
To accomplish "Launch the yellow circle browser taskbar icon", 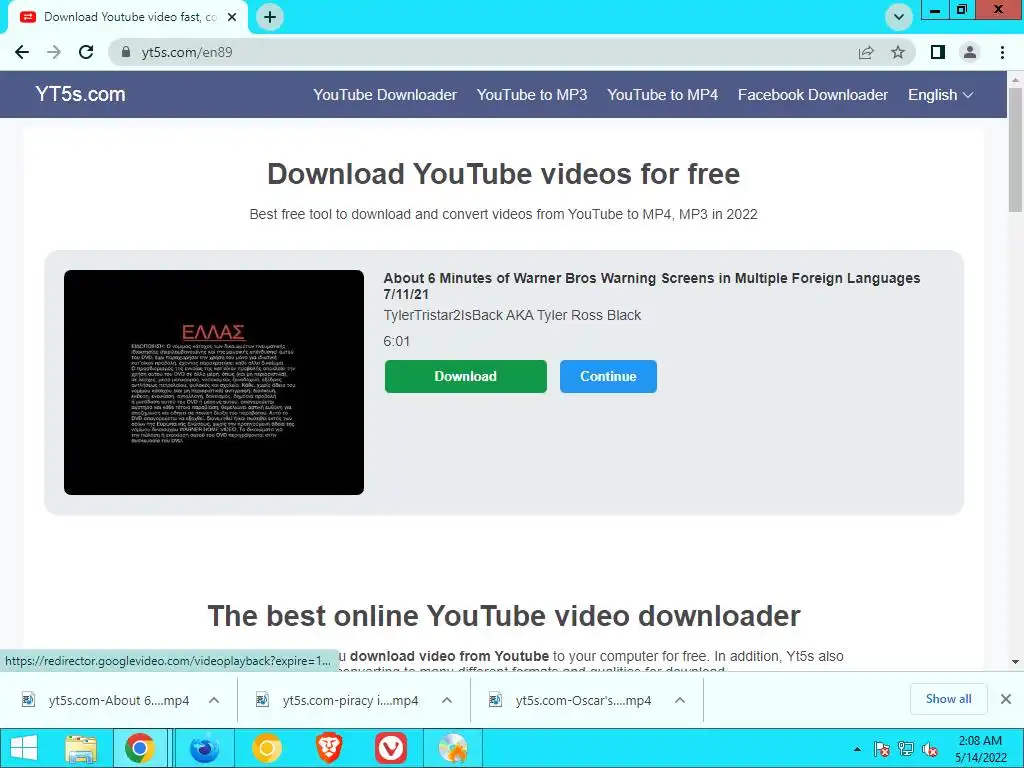I will tap(266, 748).
